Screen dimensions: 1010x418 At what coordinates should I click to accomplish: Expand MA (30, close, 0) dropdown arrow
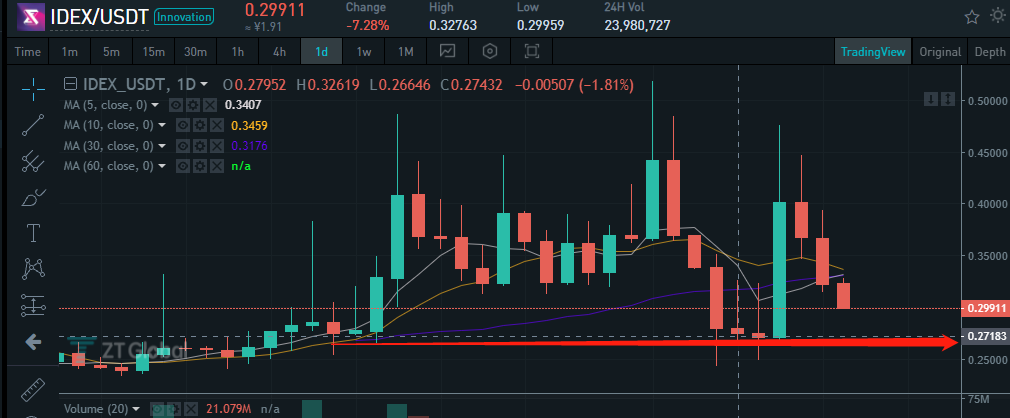162,146
